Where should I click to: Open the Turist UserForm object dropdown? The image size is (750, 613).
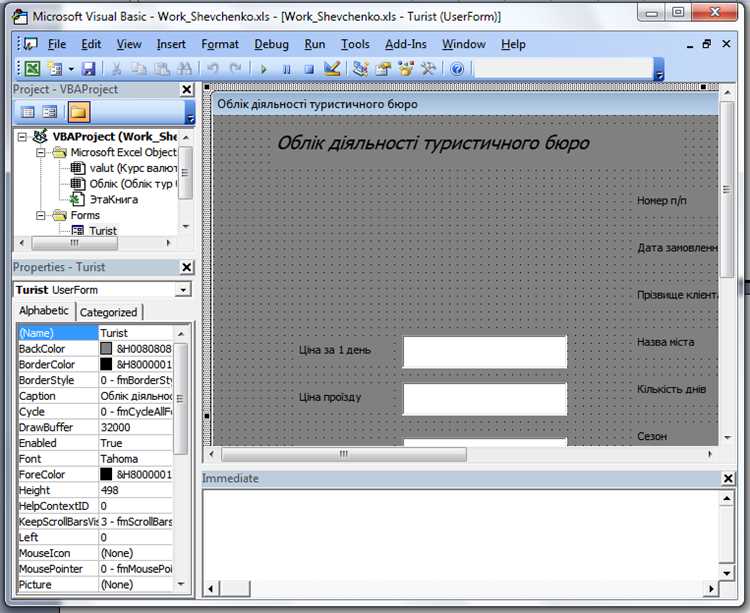[183, 290]
